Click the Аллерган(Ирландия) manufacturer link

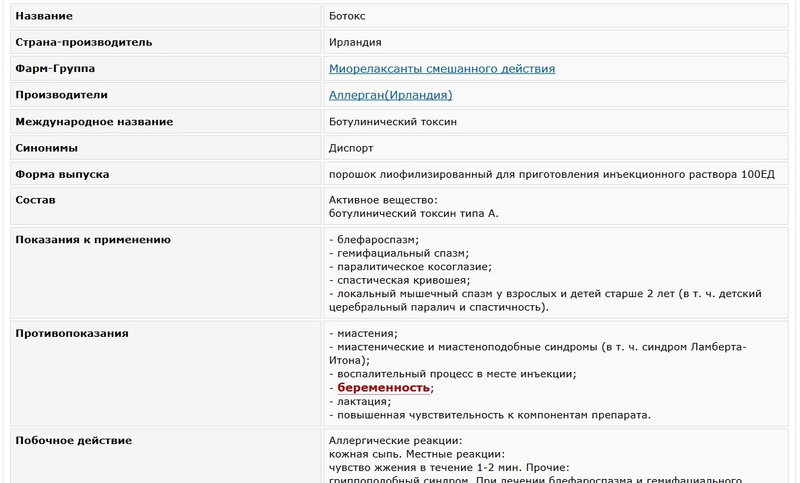[391, 95]
